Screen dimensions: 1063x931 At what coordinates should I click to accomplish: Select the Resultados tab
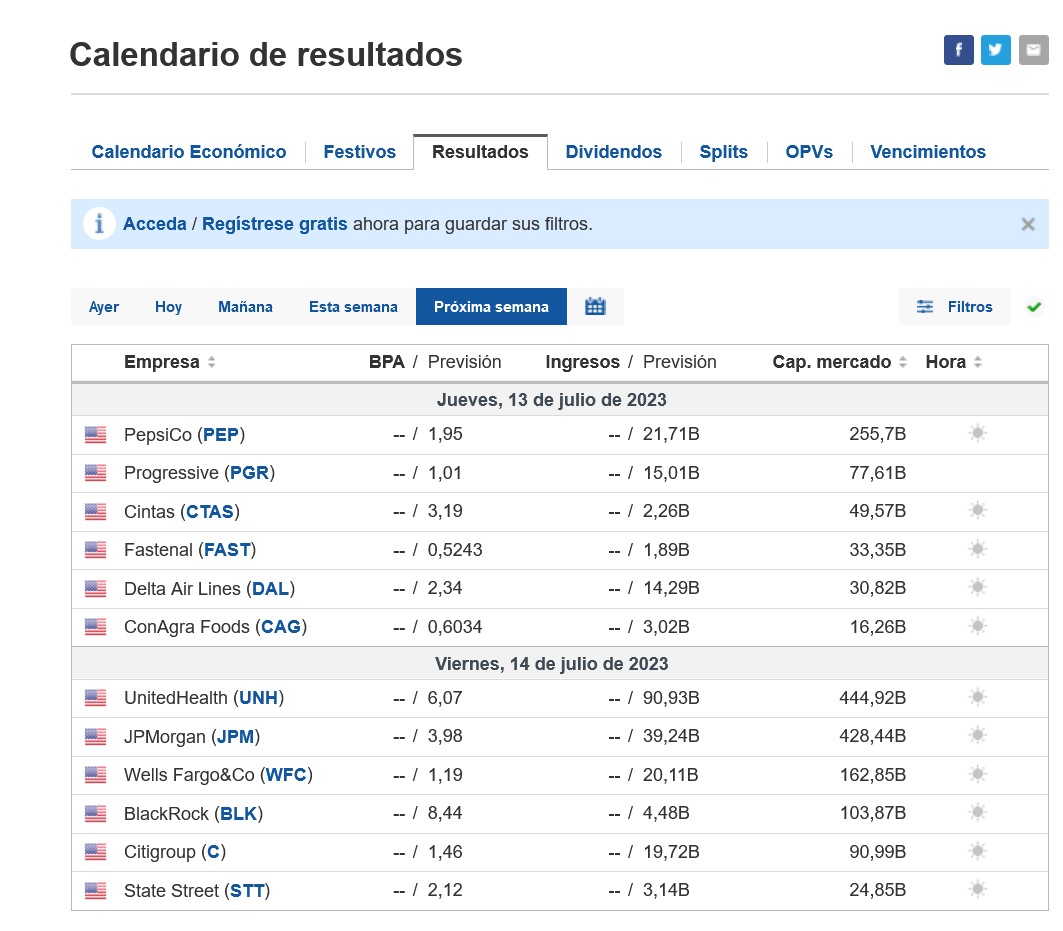[x=480, y=152]
